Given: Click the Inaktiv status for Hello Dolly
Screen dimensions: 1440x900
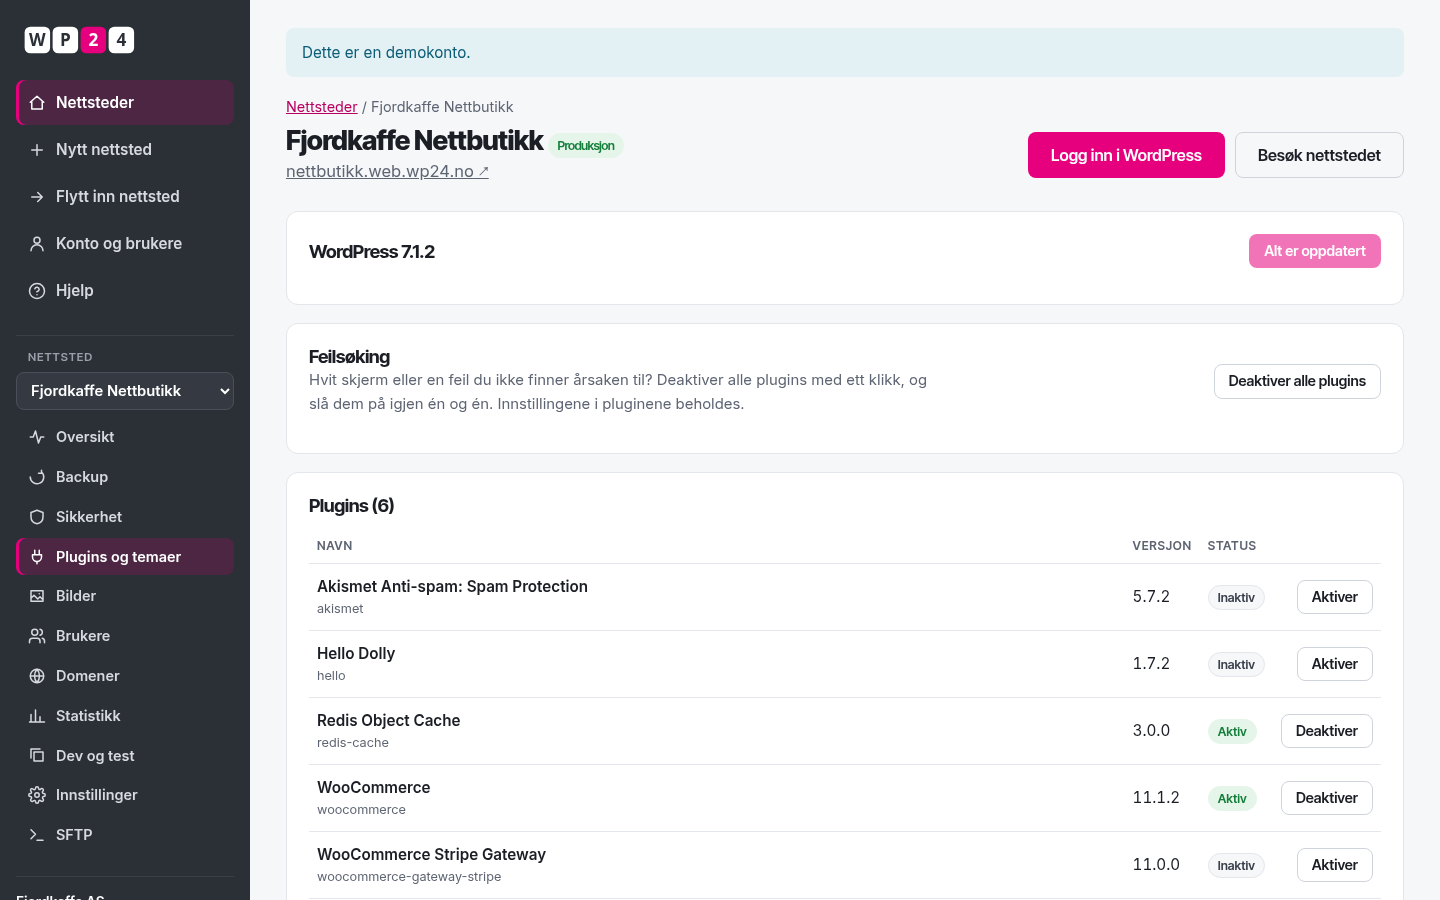Looking at the screenshot, I should [x=1236, y=665].
